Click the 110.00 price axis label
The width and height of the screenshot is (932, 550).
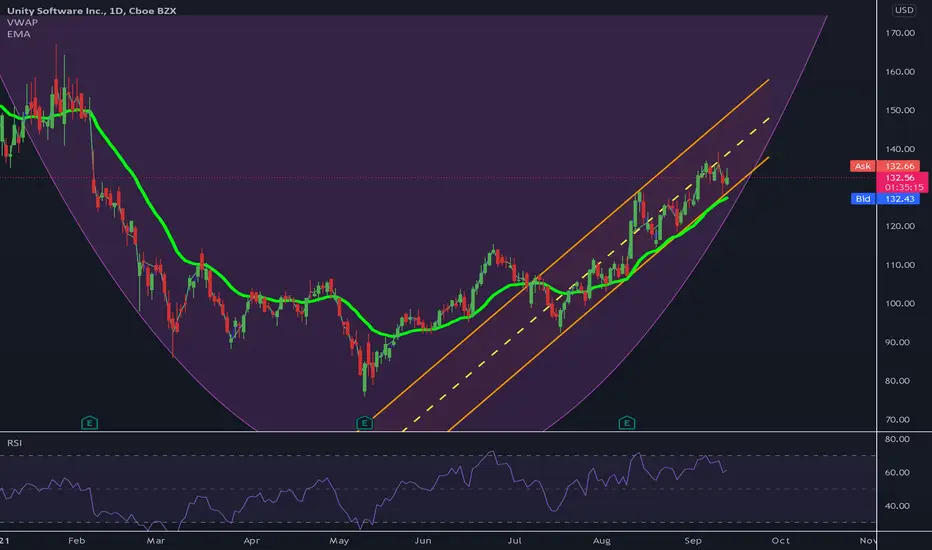899,265
